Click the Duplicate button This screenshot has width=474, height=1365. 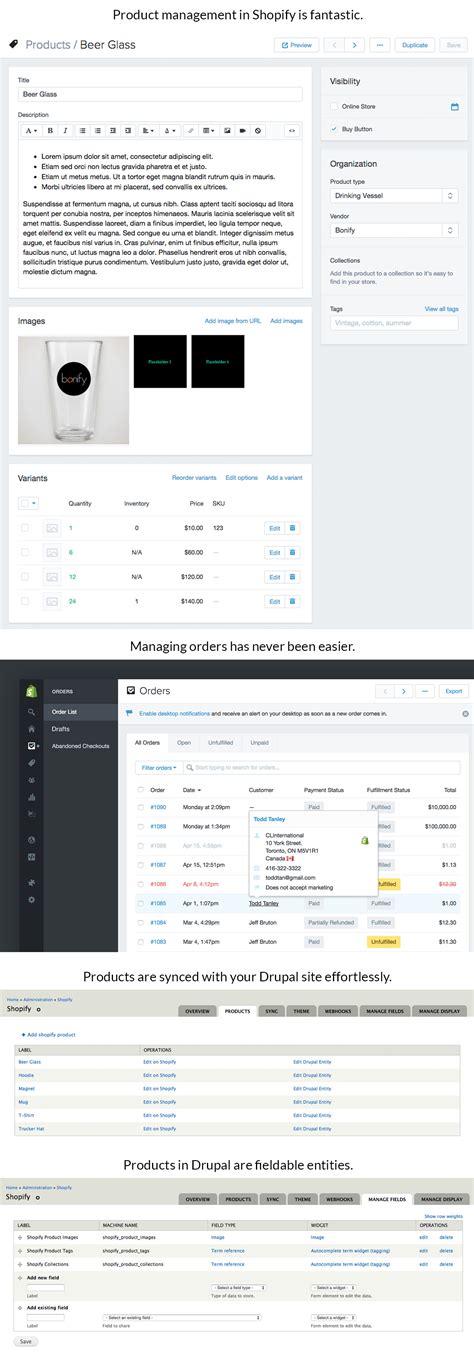pyautogui.click(x=415, y=45)
